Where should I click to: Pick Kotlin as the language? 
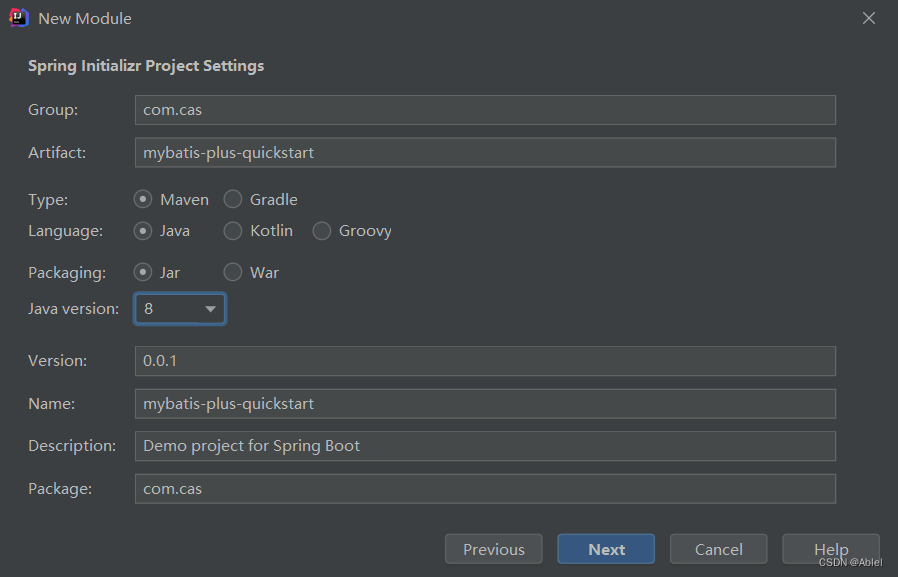233,231
